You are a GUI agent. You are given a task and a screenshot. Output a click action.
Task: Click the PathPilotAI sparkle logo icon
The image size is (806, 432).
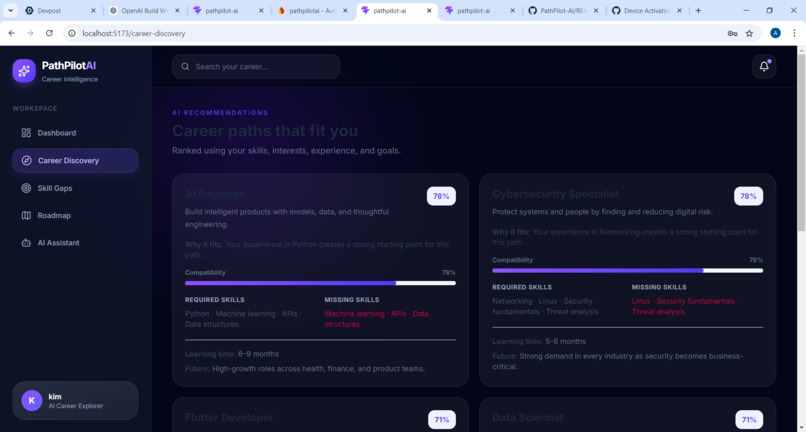pyautogui.click(x=24, y=71)
